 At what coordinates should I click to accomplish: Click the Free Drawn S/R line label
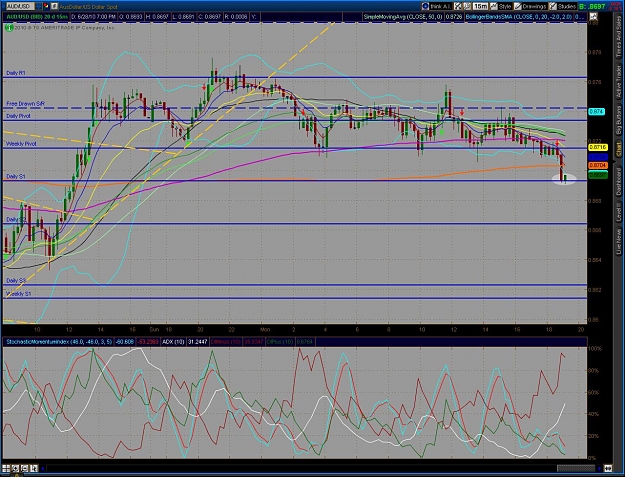pyautogui.click(x=26, y=104)
